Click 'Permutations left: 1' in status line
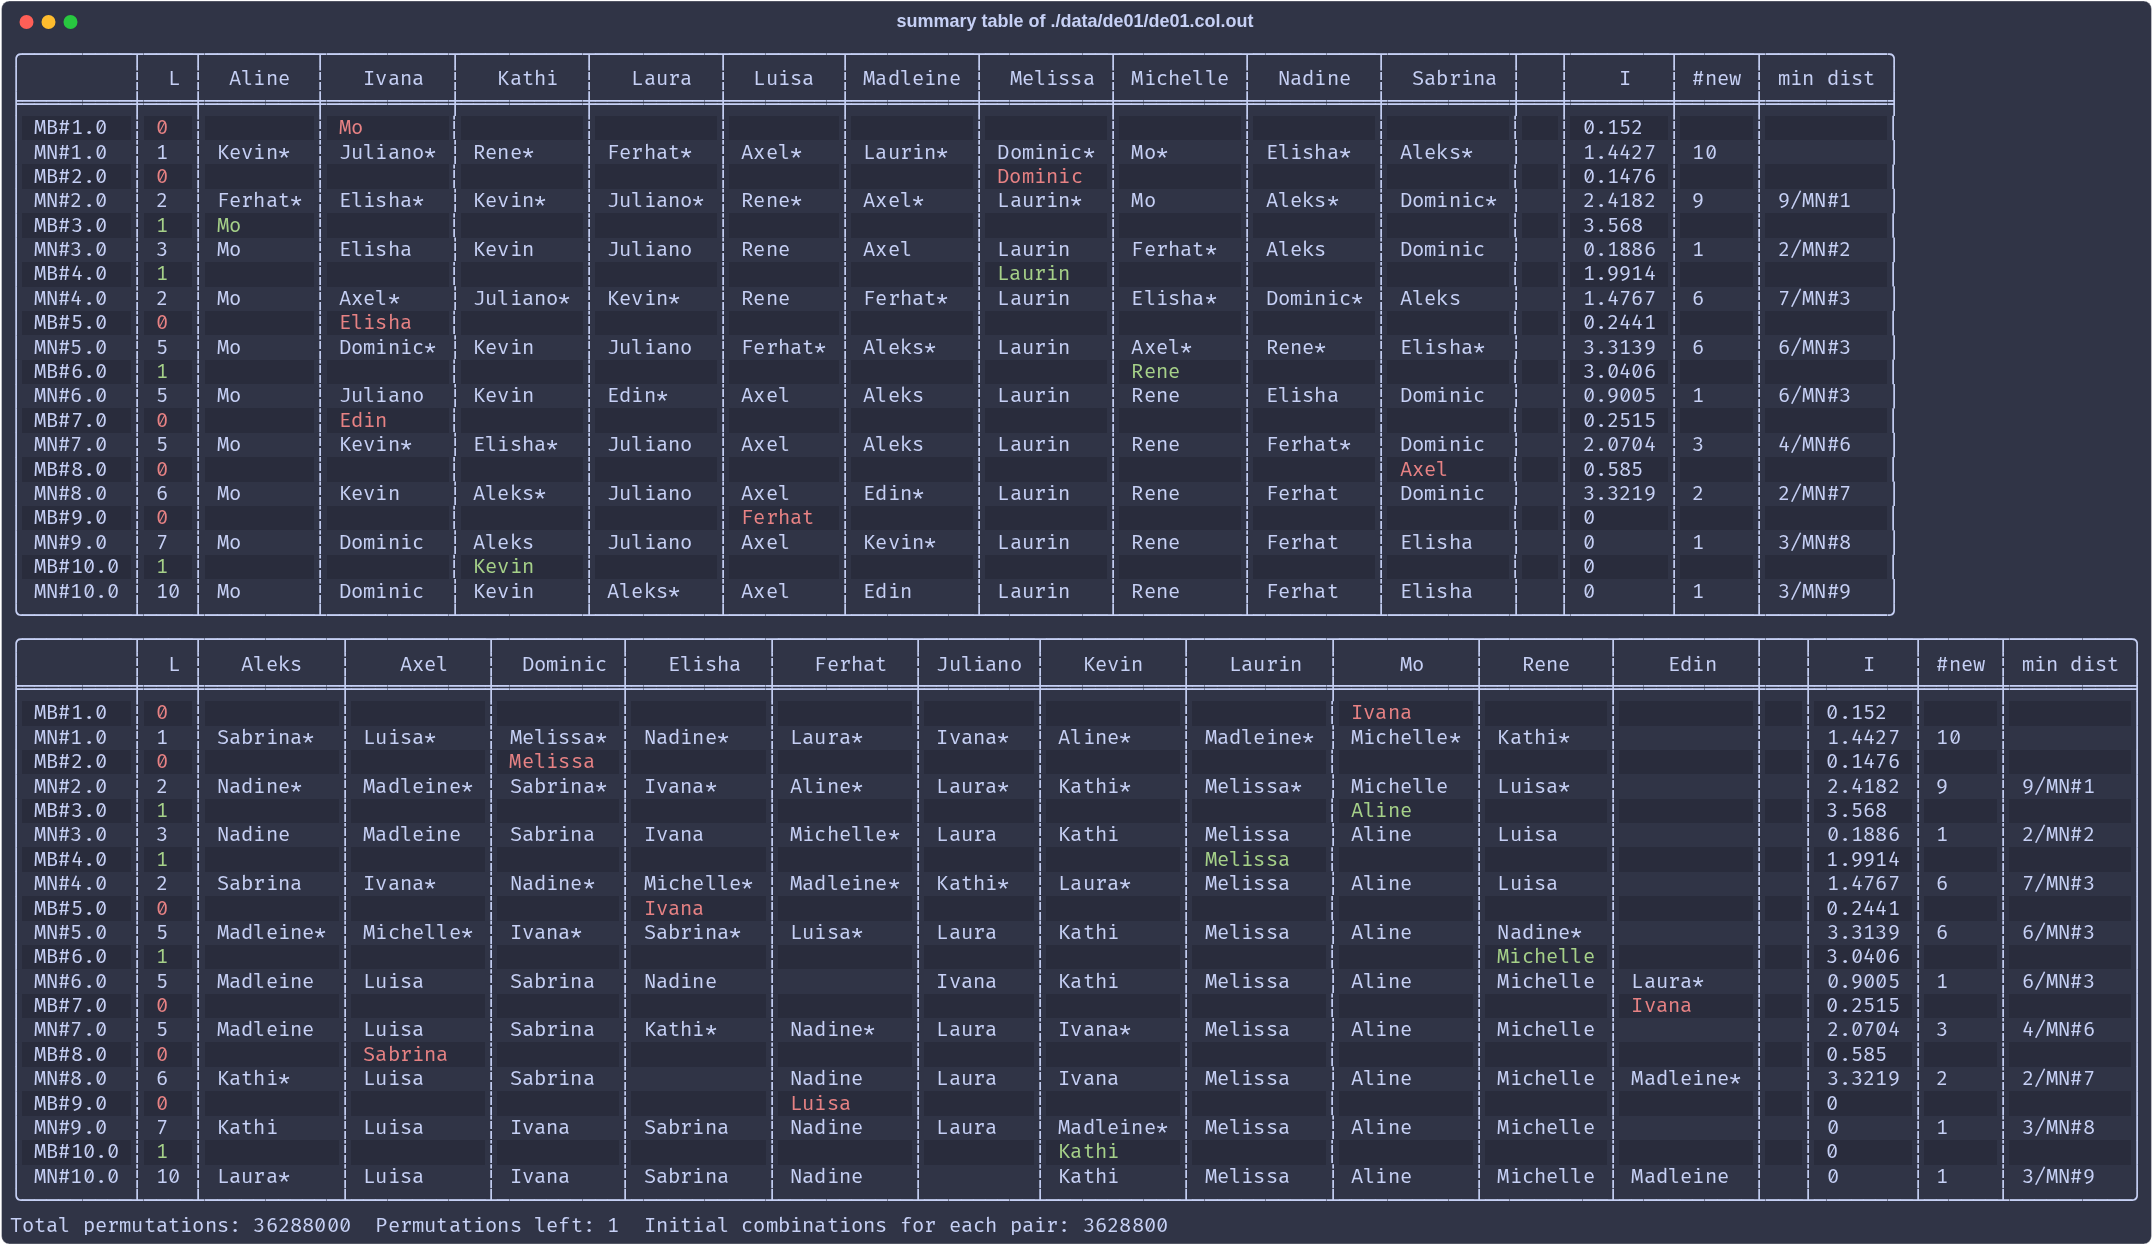2153x1245 pixels. click(497, 1225)
